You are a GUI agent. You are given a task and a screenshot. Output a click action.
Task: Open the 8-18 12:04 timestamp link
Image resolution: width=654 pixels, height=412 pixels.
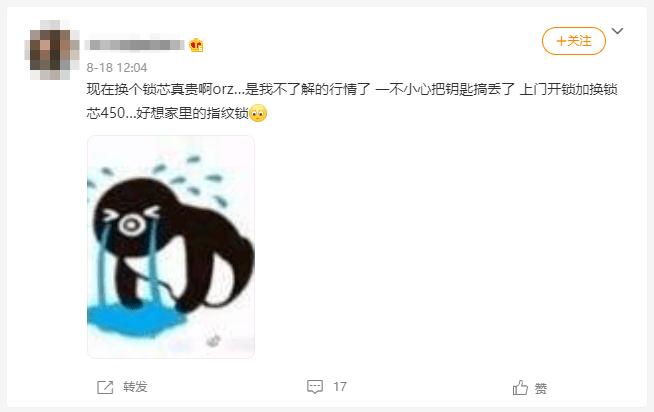point(117,68)
